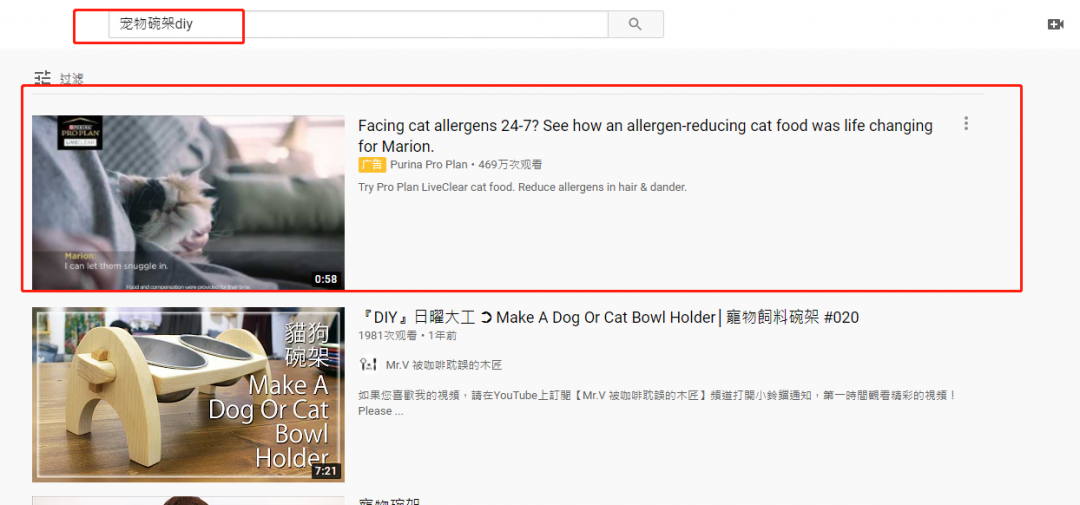This screenshot has width=1080, height=505.
Task: Open the '日曜大工 Make A Dog Or Cat Bowl Holder' title
Action: pyautogui.click(x=608, y=317)
